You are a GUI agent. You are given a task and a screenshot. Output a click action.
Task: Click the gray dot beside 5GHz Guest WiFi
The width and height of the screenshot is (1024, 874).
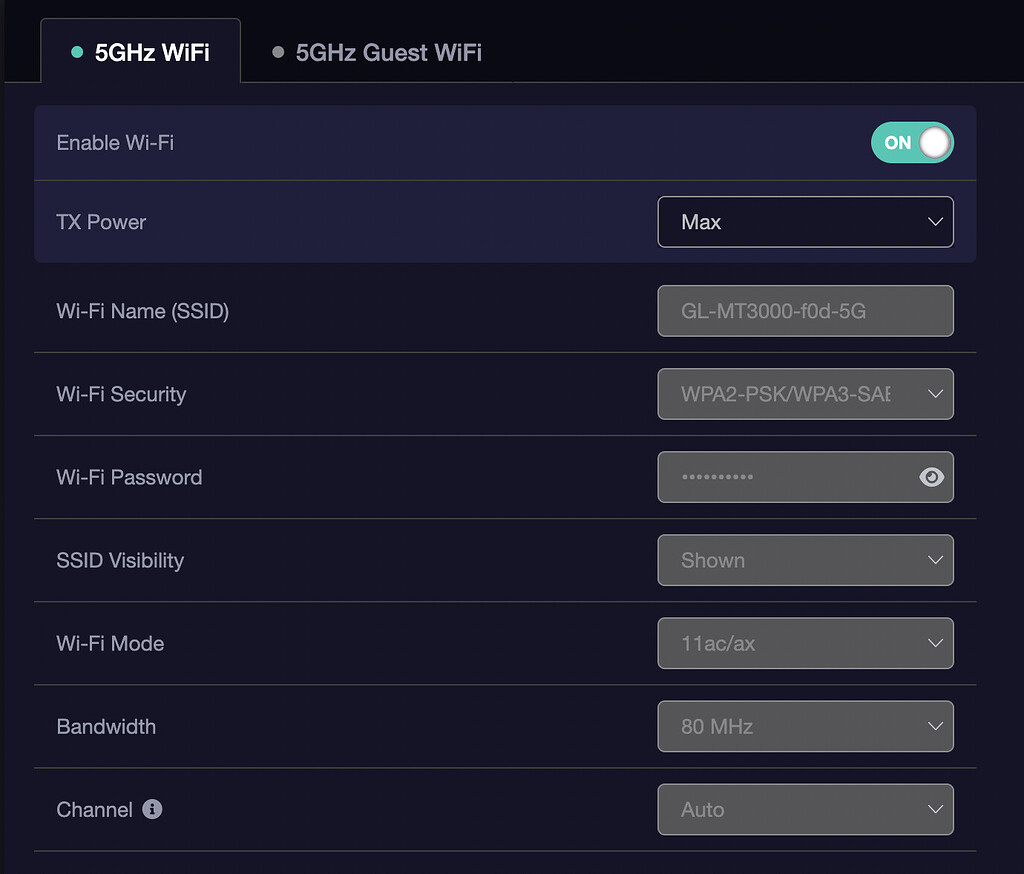pyautogui.click(x=279, y=53)
